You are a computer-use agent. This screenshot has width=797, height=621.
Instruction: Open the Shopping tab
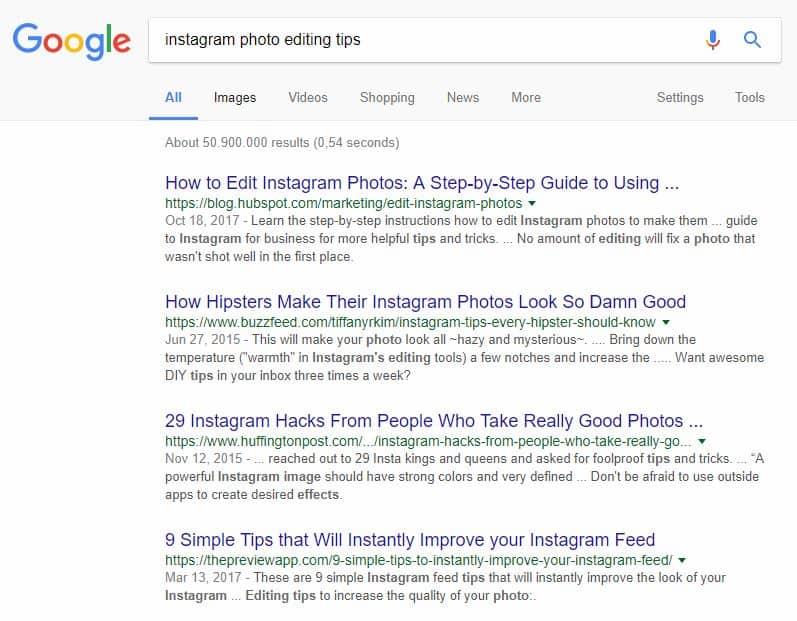point(387,98)
